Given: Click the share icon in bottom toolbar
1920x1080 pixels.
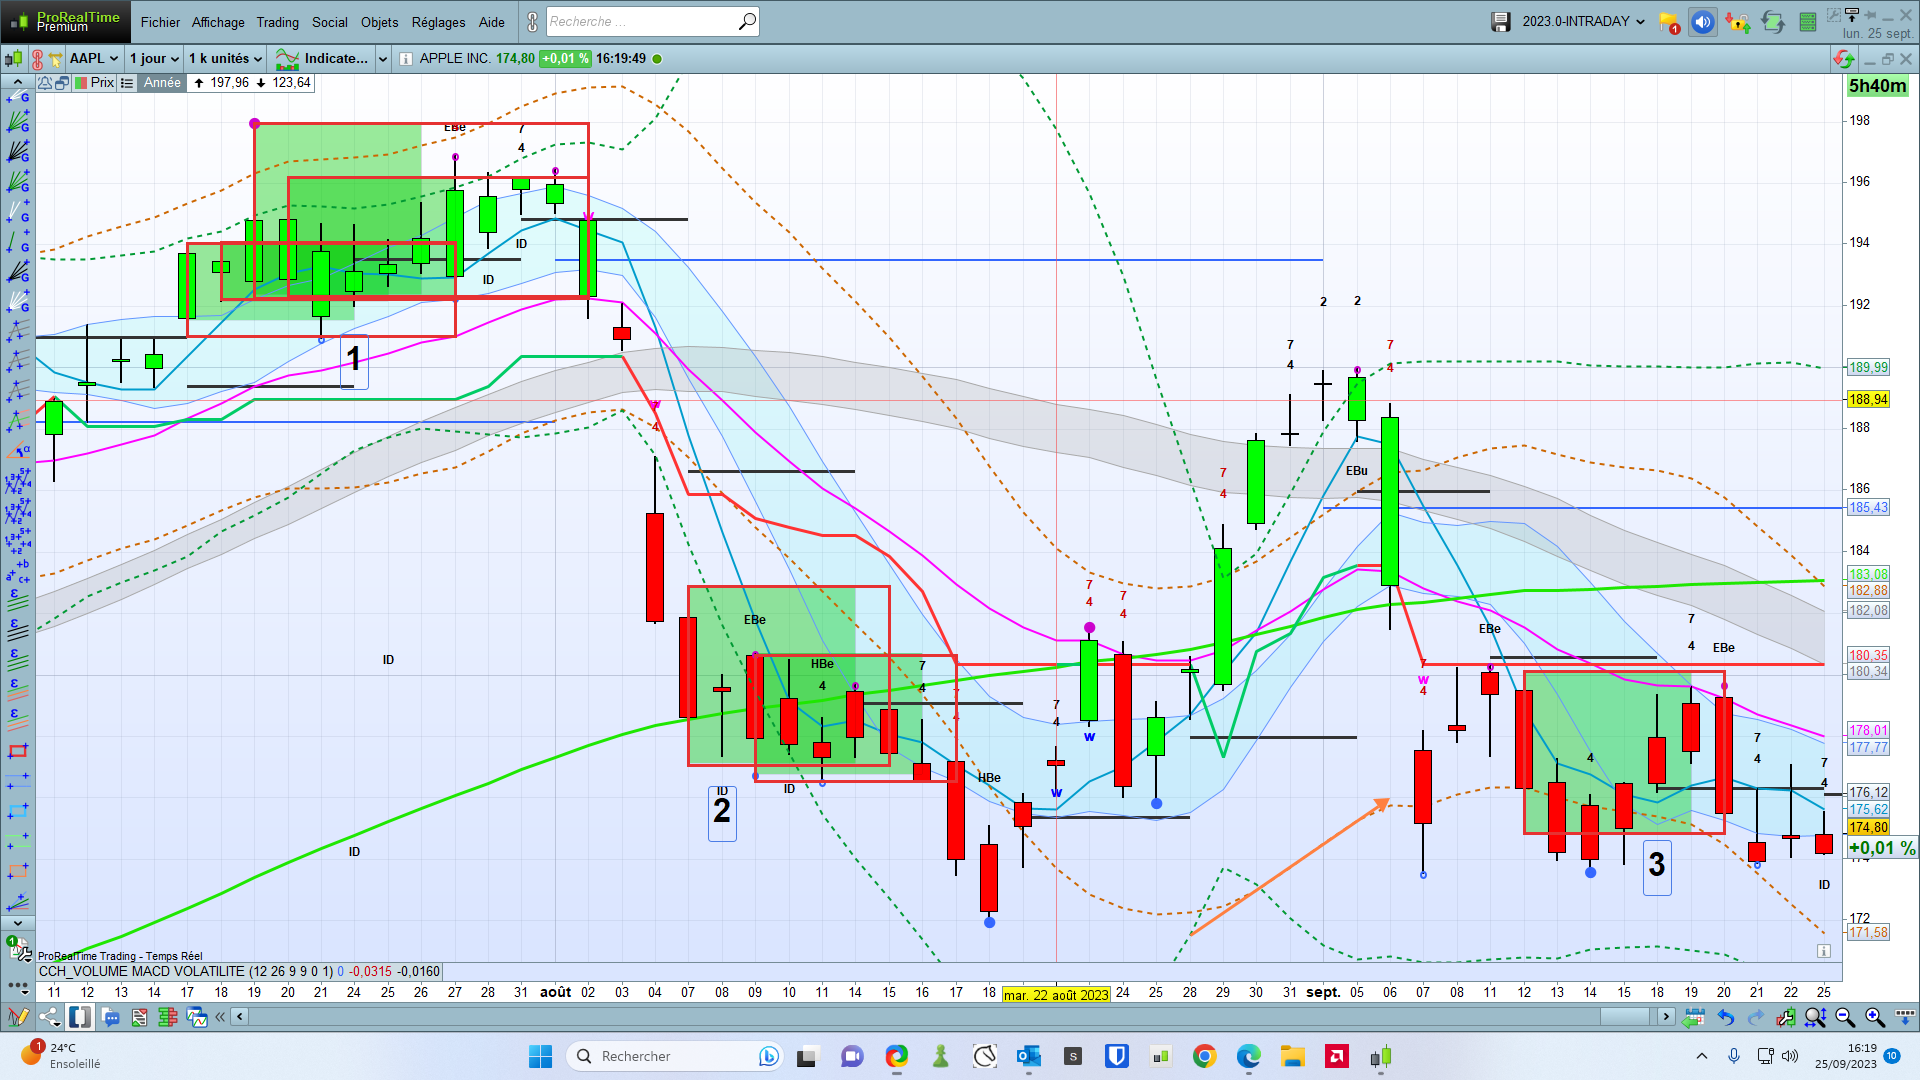Looking at the screenshot, I should [x=49, y=1017].
